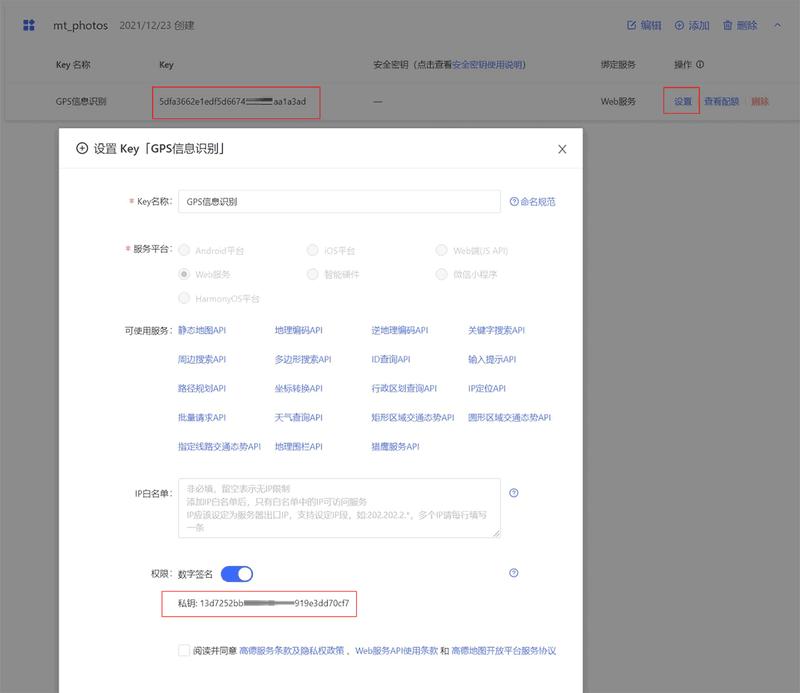
Task: Click inside the Key名称 input field
Action: [340, 201]
